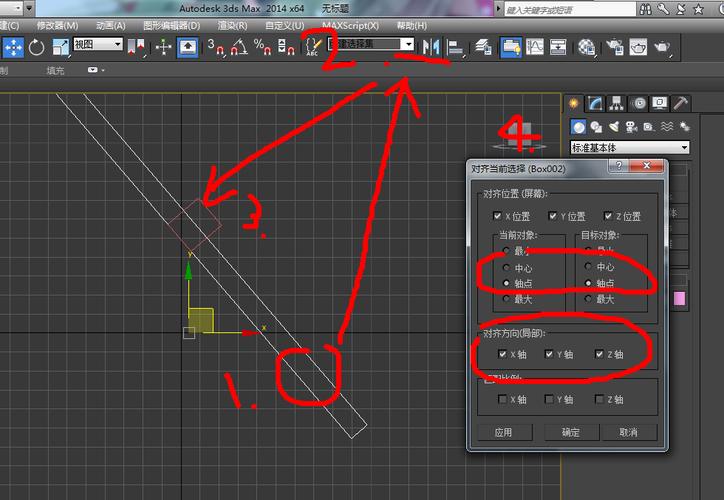This screenshot has width=724, height=500.
Task: Choose 最大 radio under 目标对象
Action: (x=588, y=299)
